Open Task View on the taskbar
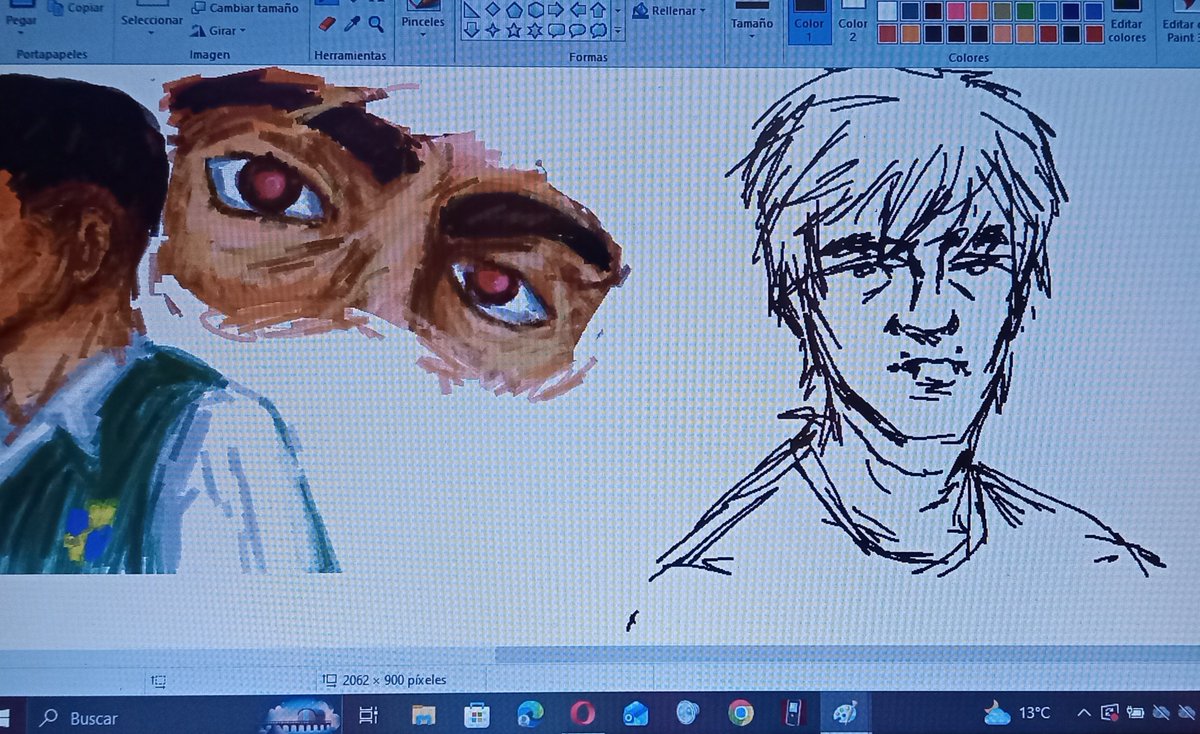 368,714
